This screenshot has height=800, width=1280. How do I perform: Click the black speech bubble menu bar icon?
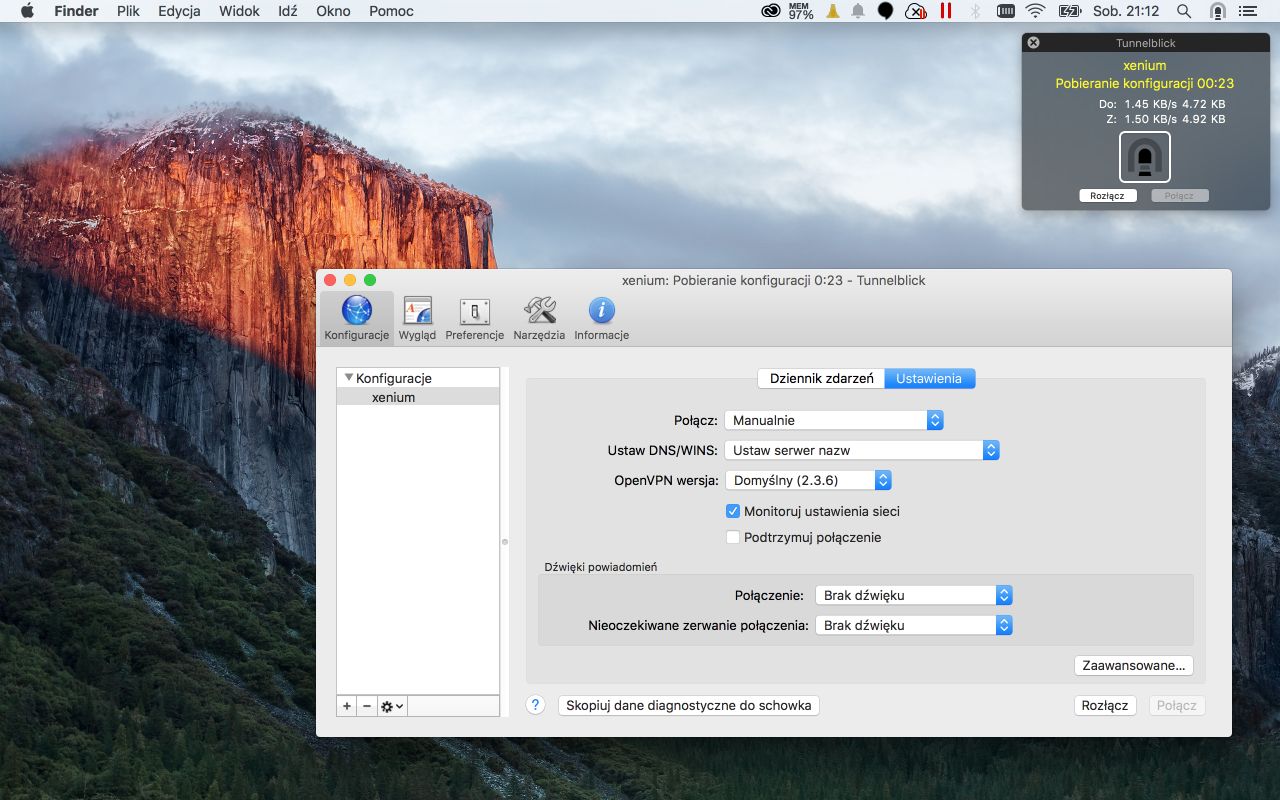click(x=885, y=11)
